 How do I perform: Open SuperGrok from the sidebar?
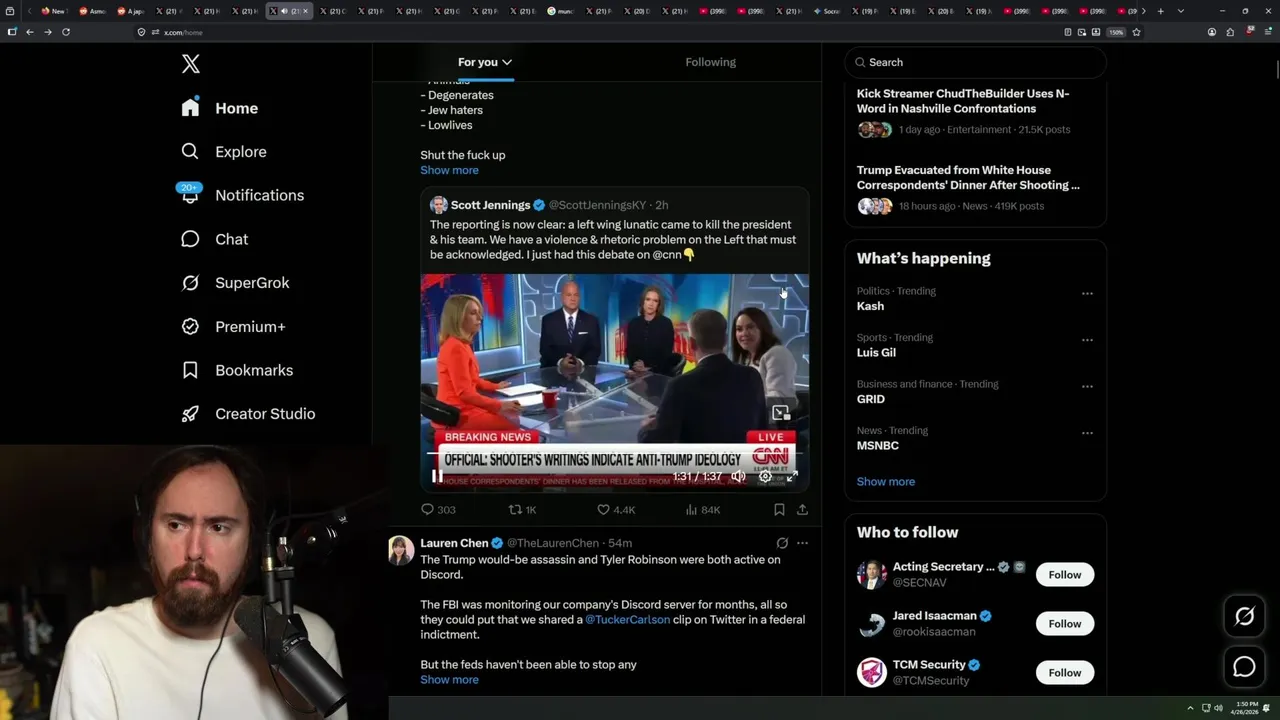pos(235,283)
